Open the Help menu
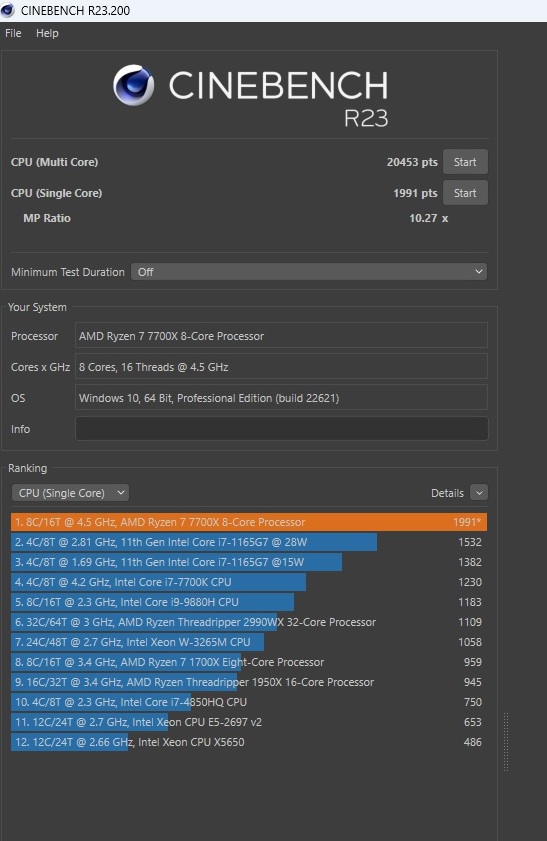 (47, 33)
